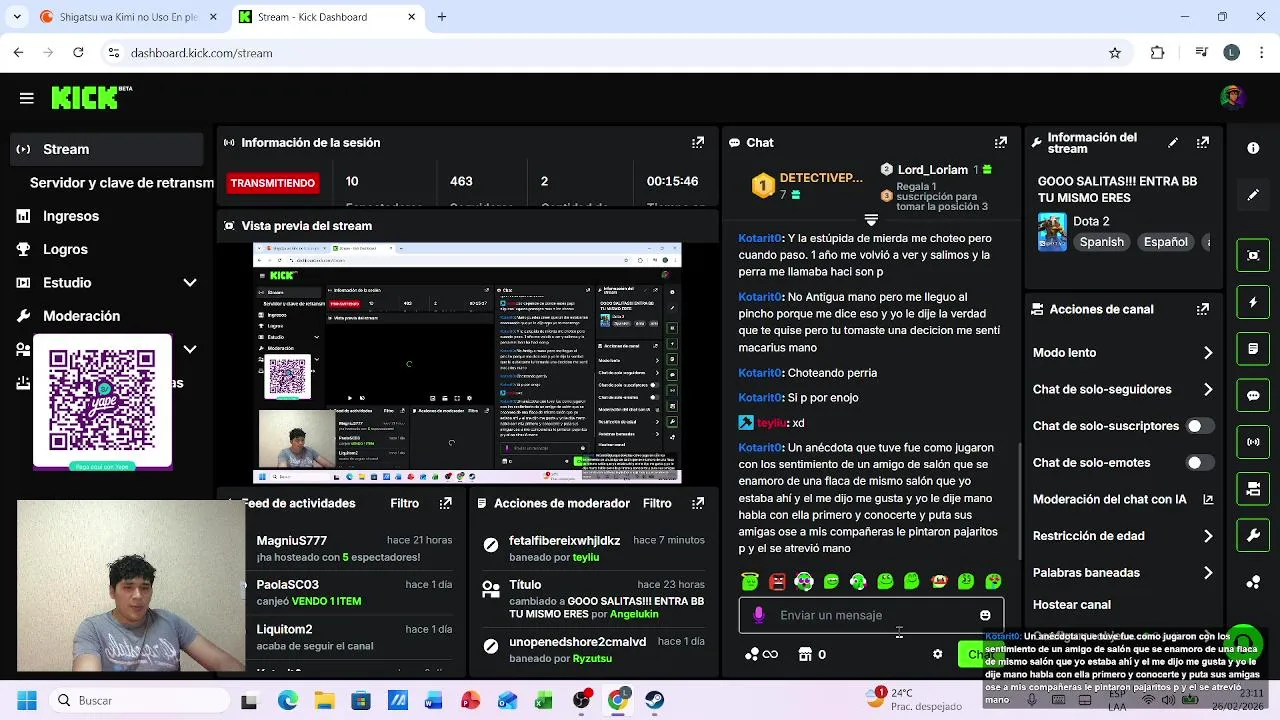This screenshot has width=1280, height=720.
Task: Expand the Estudio sidebar section
Action: click(189, 283)
